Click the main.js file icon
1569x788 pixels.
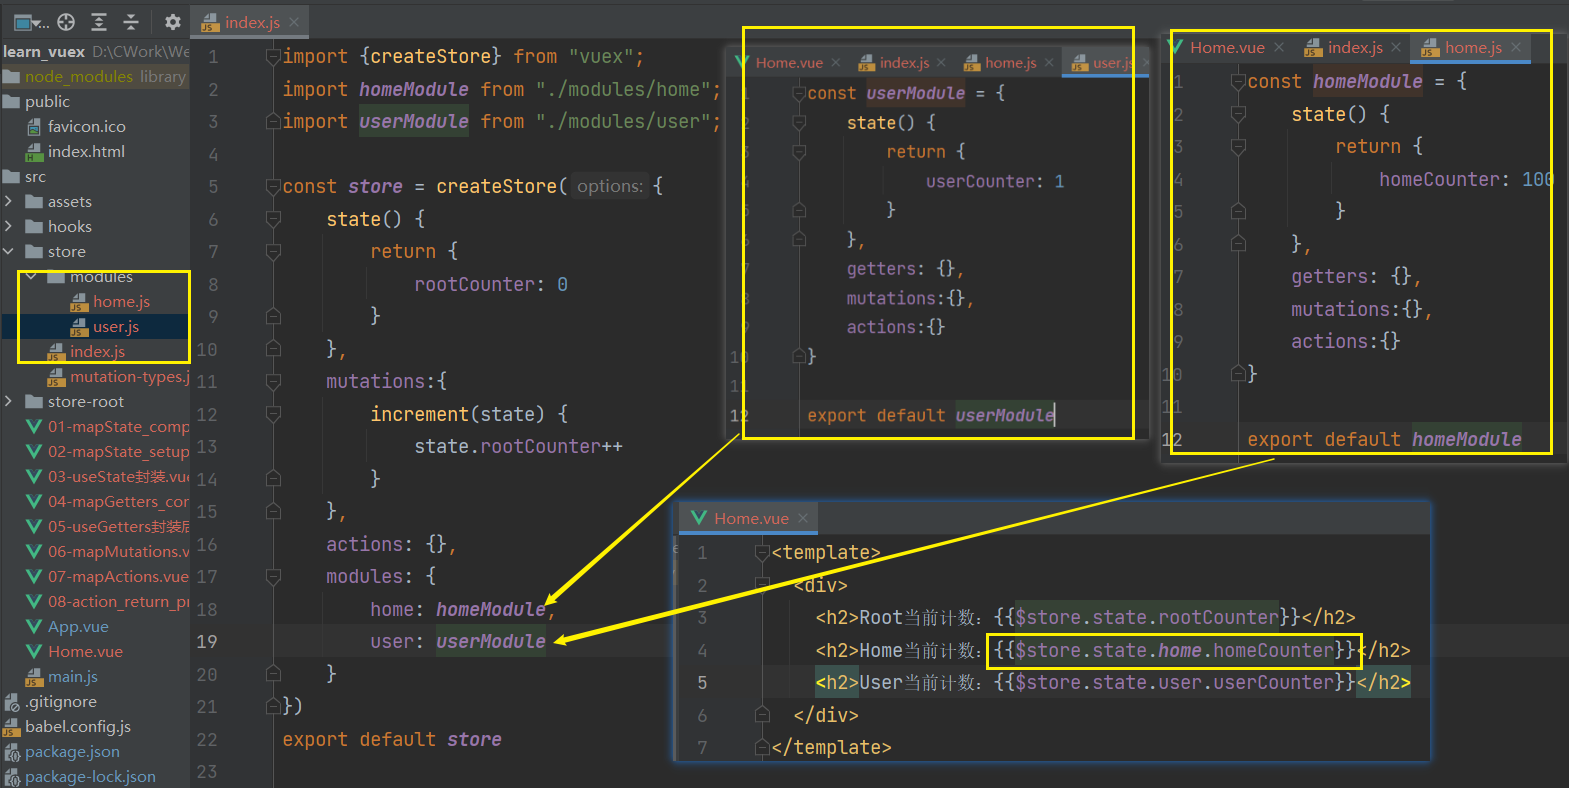point(34,677)
